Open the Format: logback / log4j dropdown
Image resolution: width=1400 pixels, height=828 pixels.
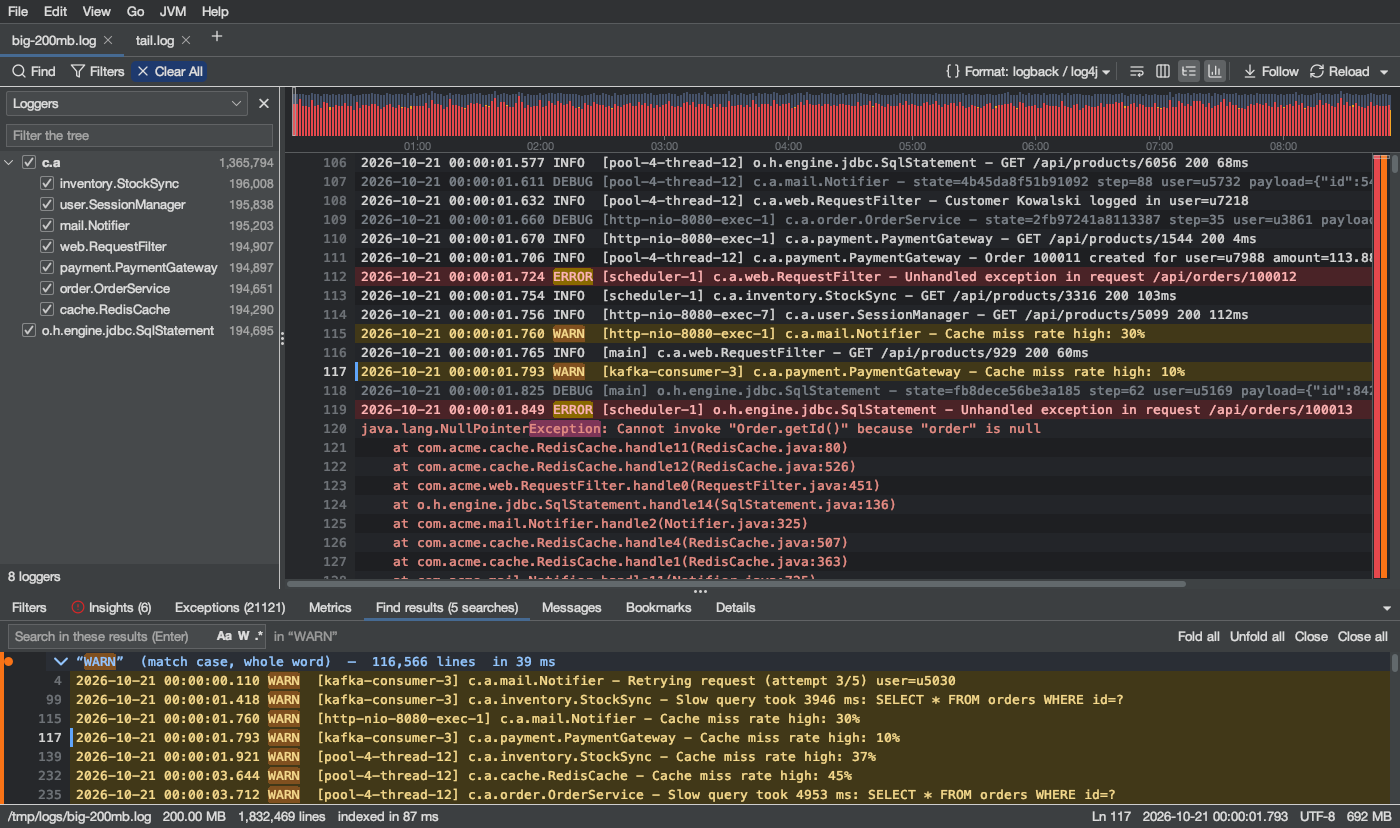coord(1028,71)
